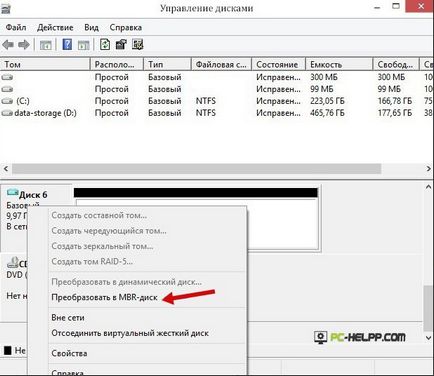Click the 177,65 ГБ free space cell
Viewport: 434px width, 376px height.
(395, 113)
